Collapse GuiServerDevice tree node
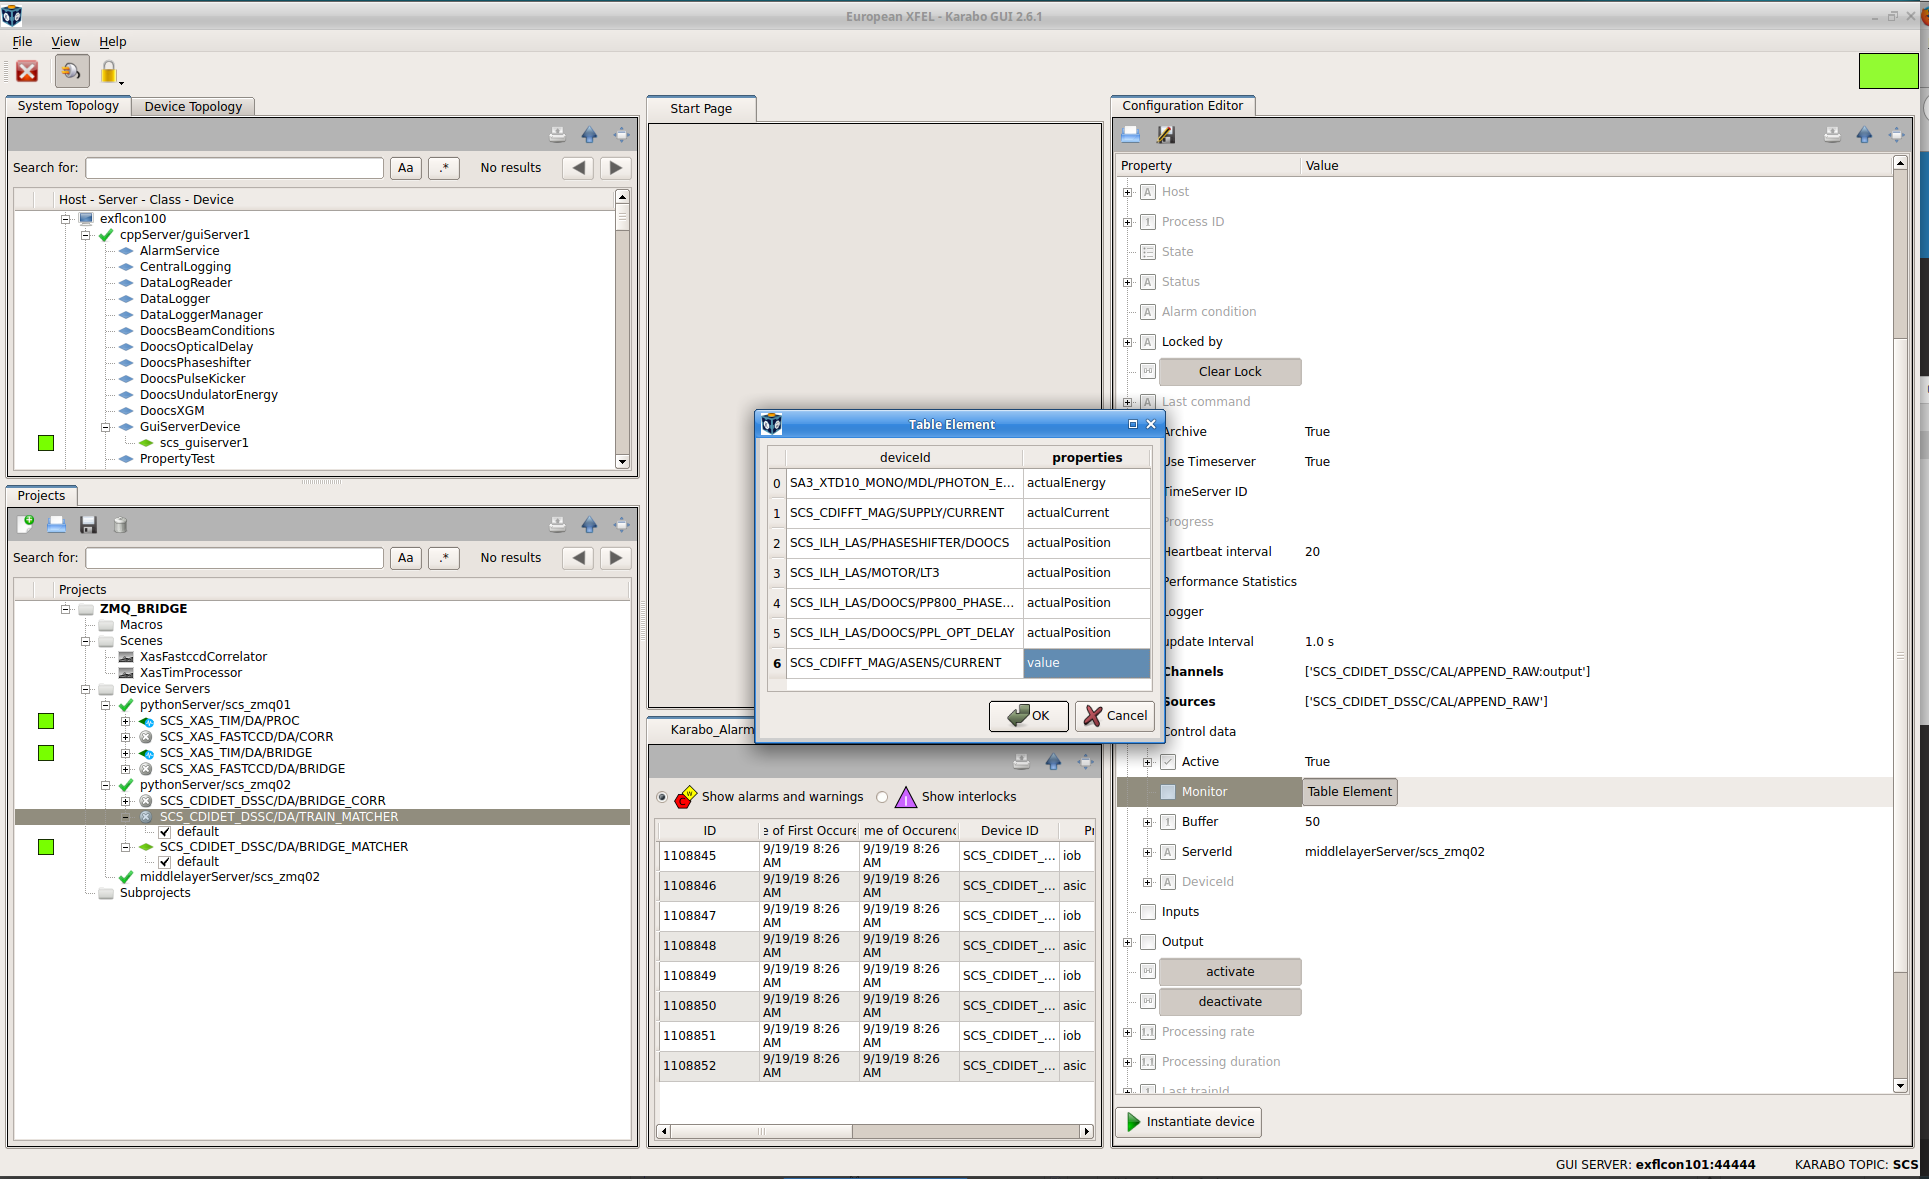Viewport: 1929px width, 1179px height. pos(106,427)
